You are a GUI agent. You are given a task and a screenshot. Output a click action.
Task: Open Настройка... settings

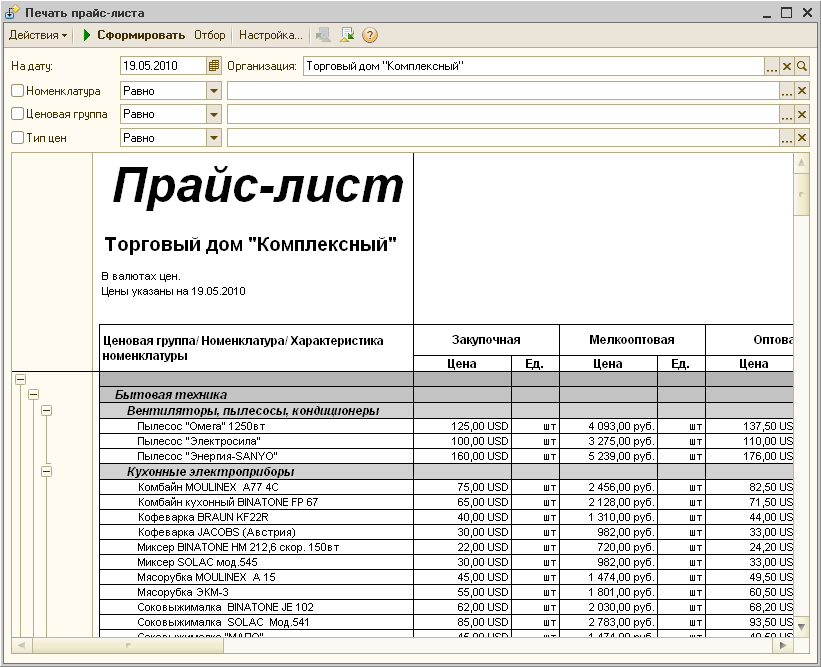coord(271,35)
